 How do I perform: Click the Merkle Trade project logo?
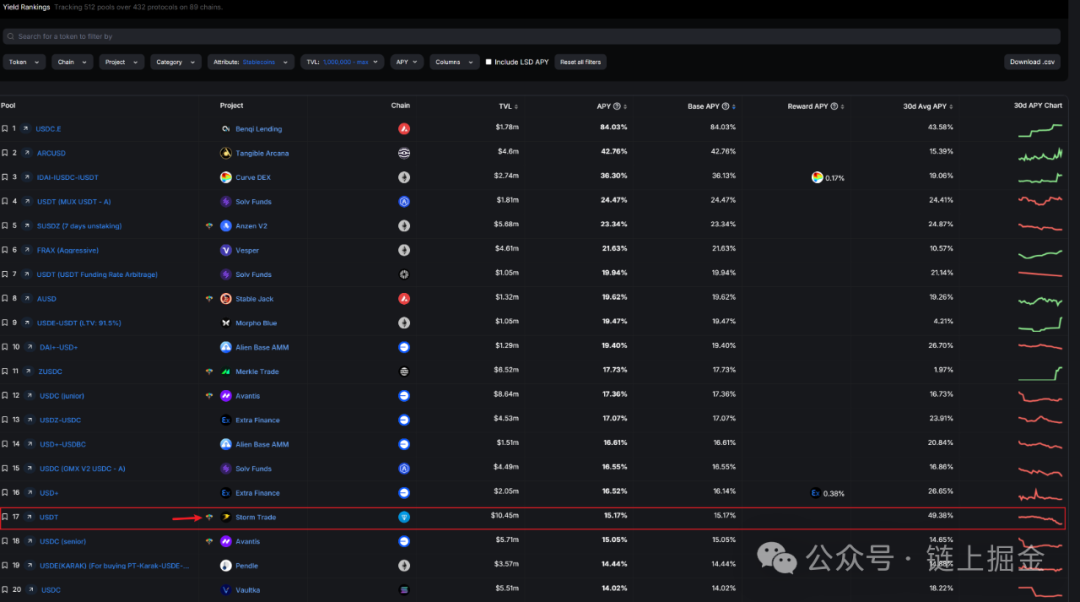[x=225, y=371]
